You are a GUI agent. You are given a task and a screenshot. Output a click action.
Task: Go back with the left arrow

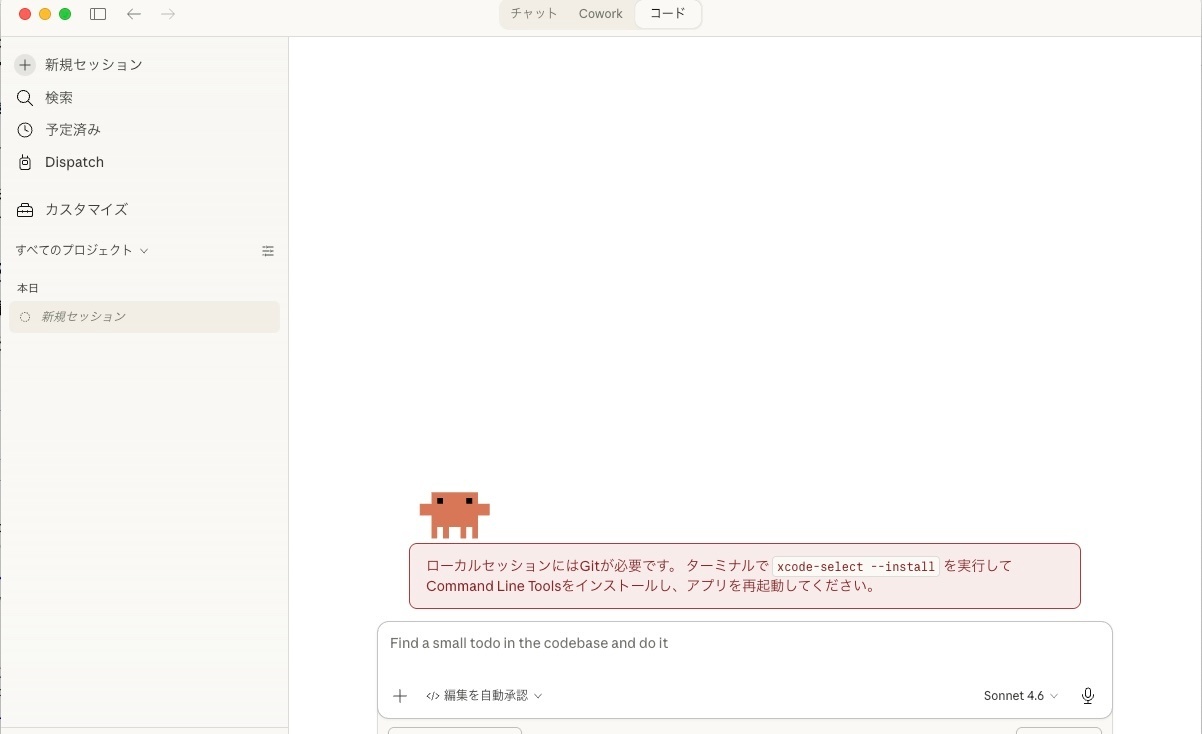click(134, 14)
